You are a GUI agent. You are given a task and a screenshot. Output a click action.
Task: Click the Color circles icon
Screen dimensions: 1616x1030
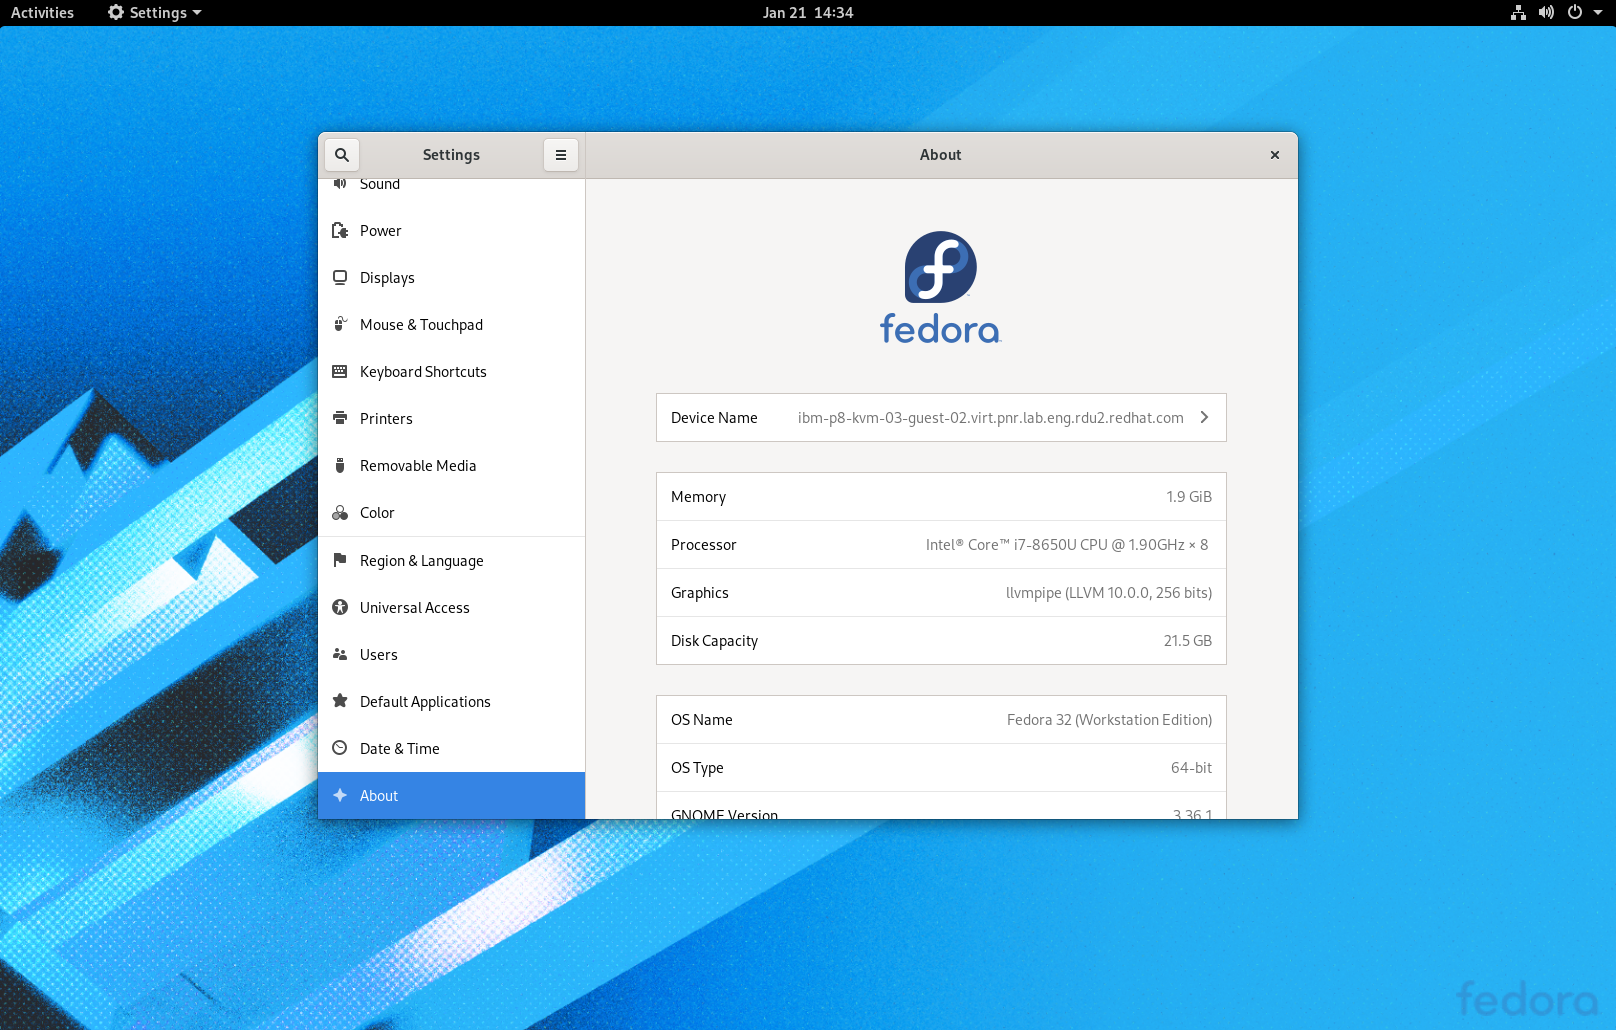(340, 513)
